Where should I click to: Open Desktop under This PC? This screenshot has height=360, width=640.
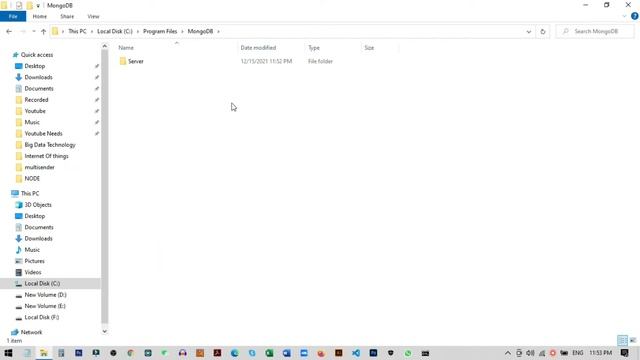coord(35,216)
